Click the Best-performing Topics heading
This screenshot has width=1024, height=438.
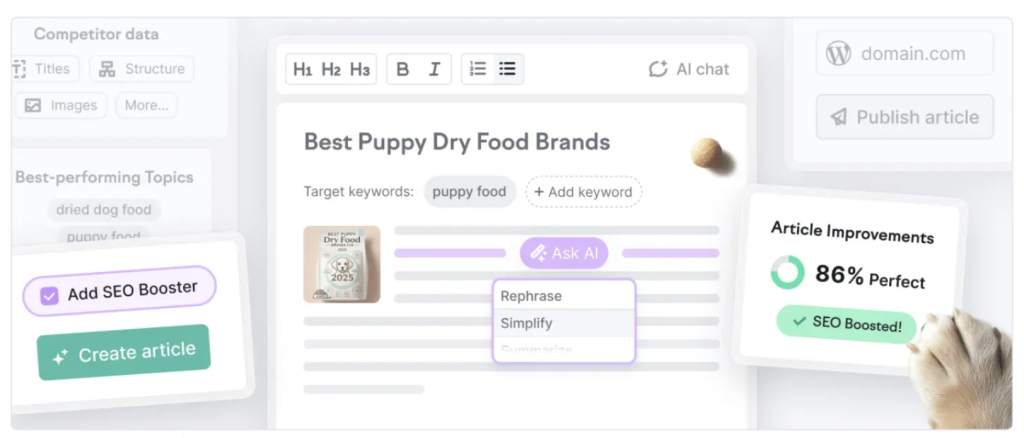point(104,177)
